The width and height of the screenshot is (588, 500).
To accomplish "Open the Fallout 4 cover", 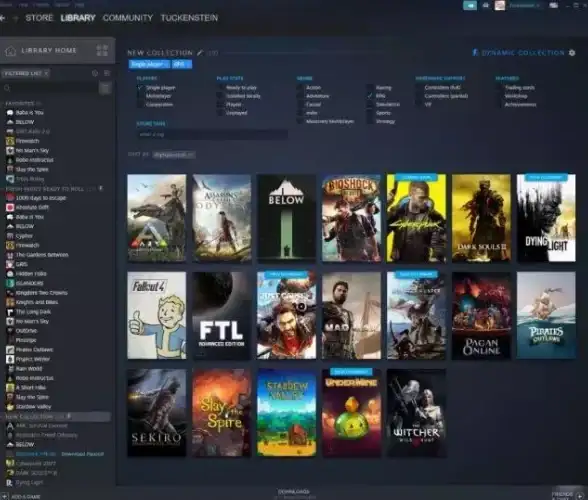I will tap(157, 315).
